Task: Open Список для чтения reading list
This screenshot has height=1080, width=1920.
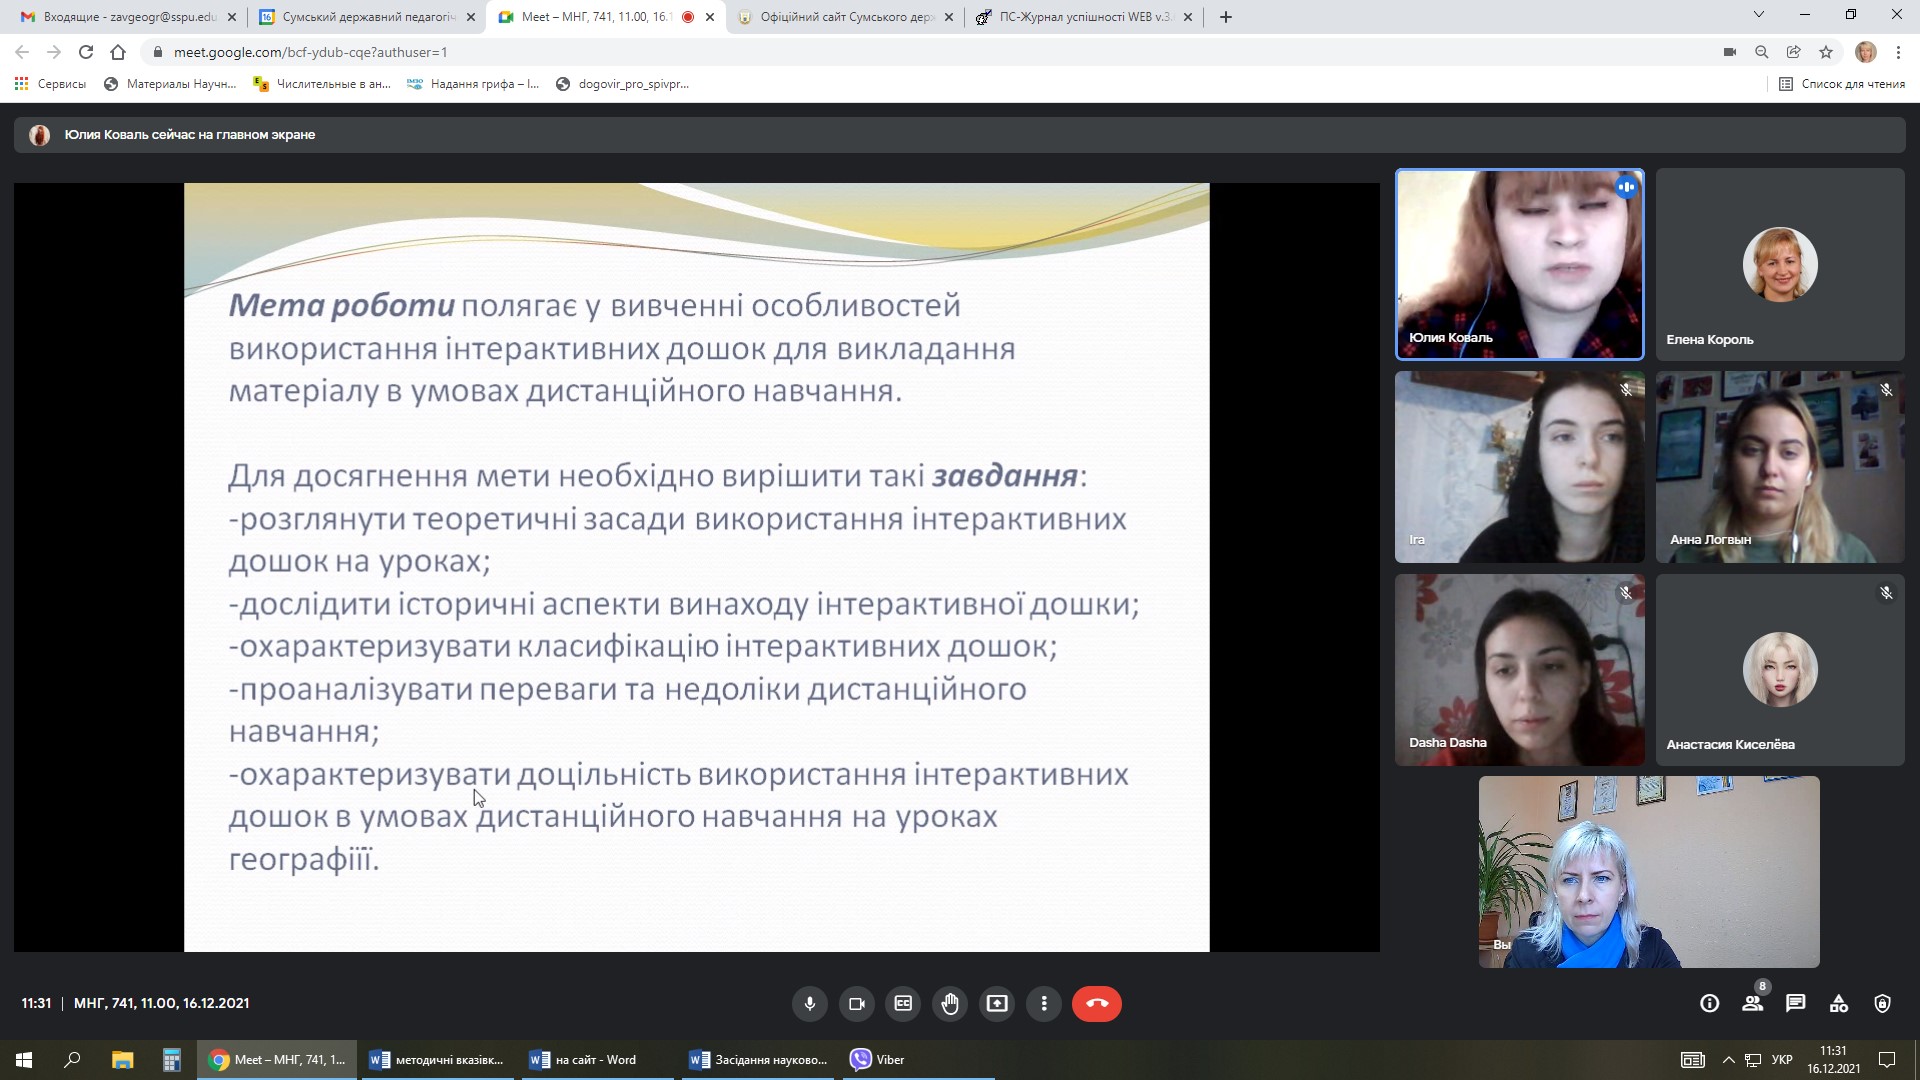Action: [1842, 84]
